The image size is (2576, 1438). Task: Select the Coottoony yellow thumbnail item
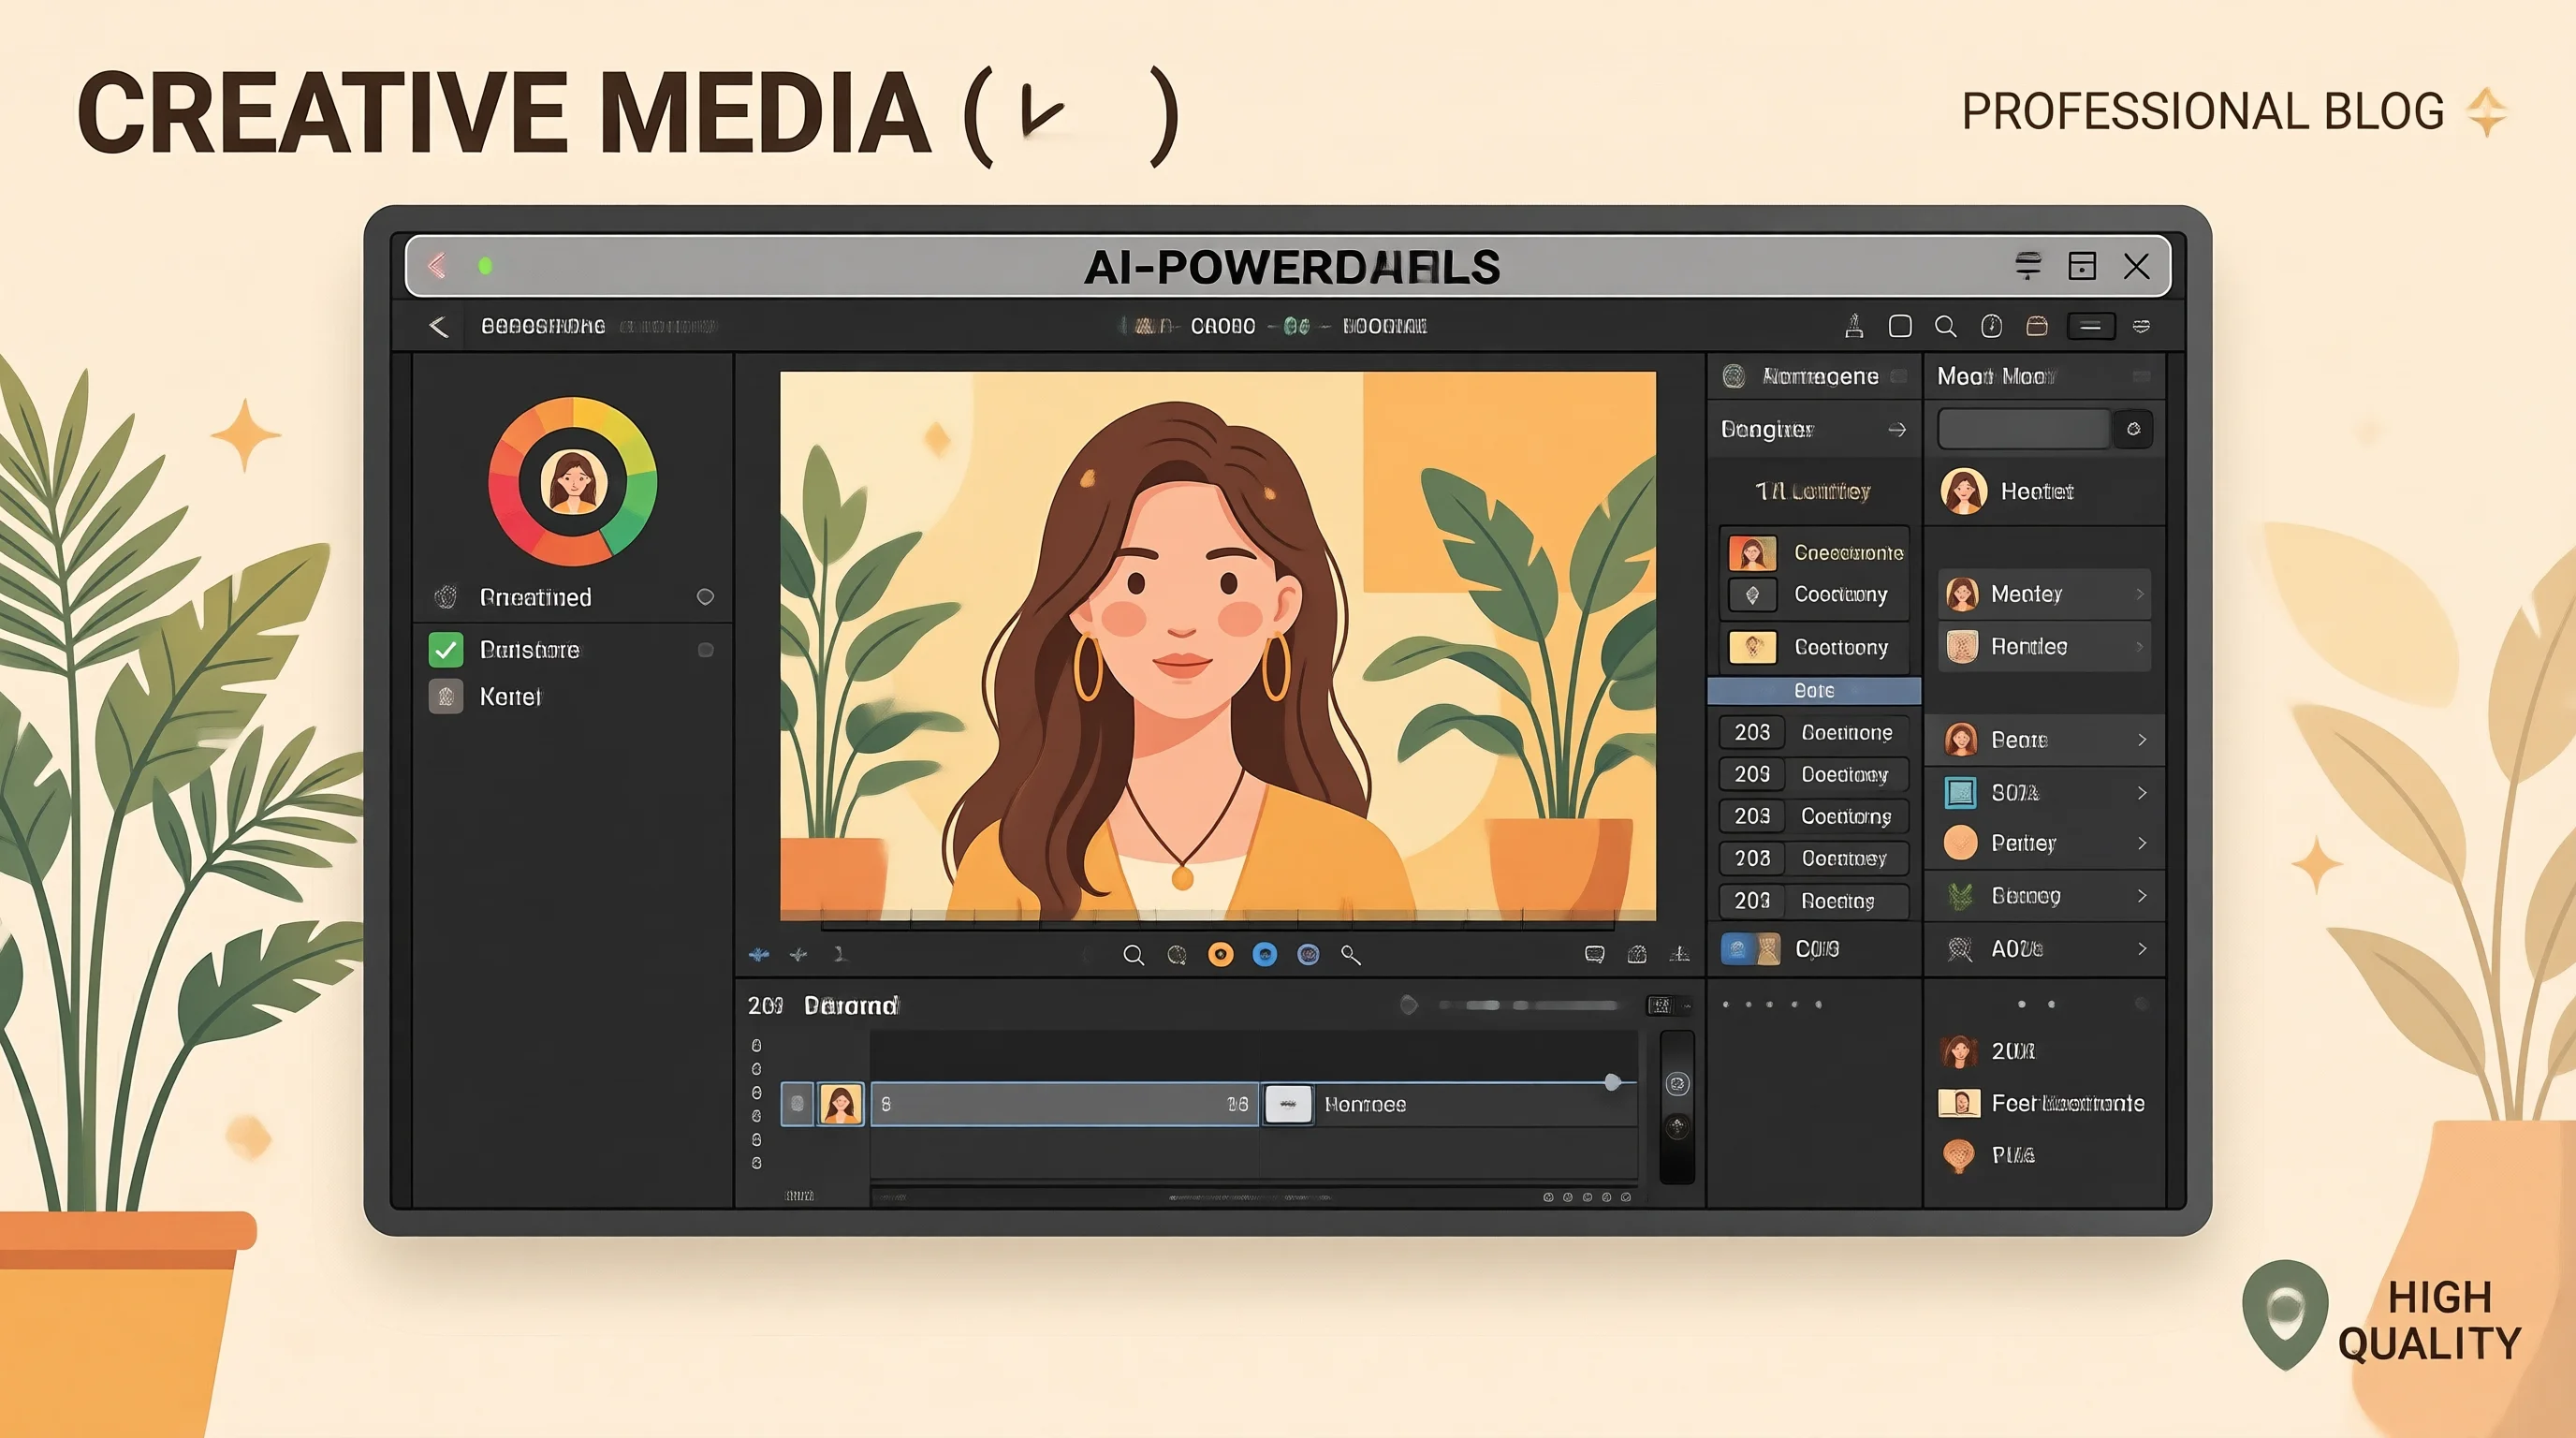1753,647
